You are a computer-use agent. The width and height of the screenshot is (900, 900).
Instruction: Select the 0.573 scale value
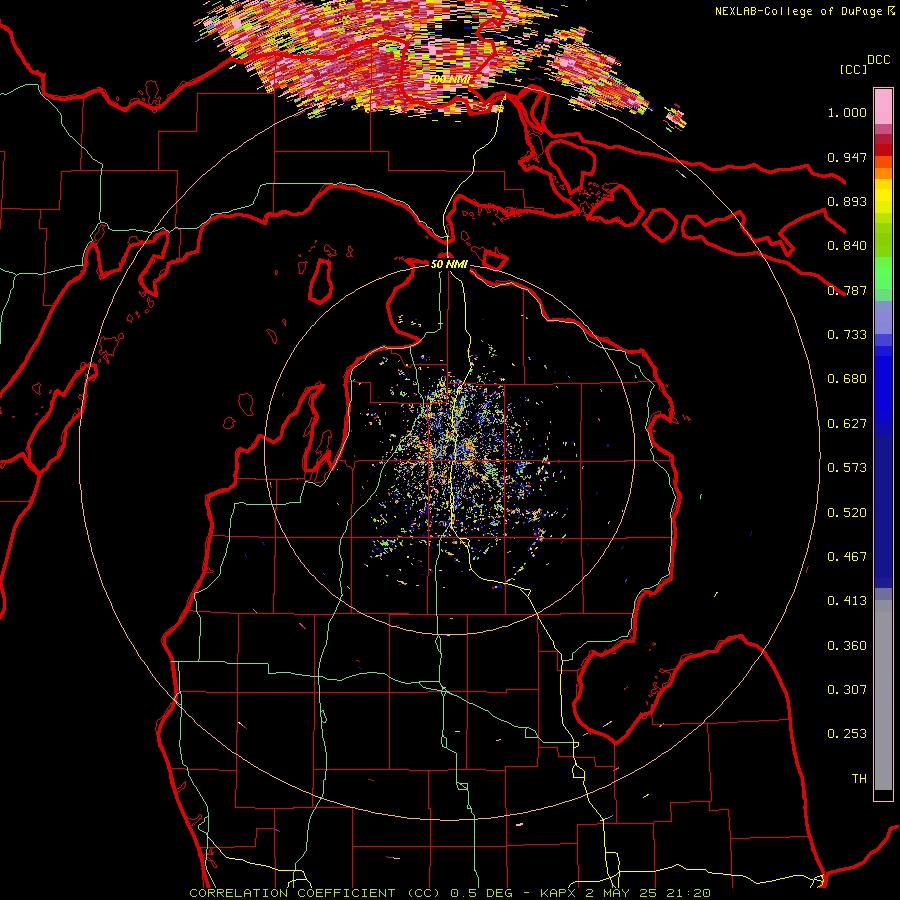coord(847,468)
